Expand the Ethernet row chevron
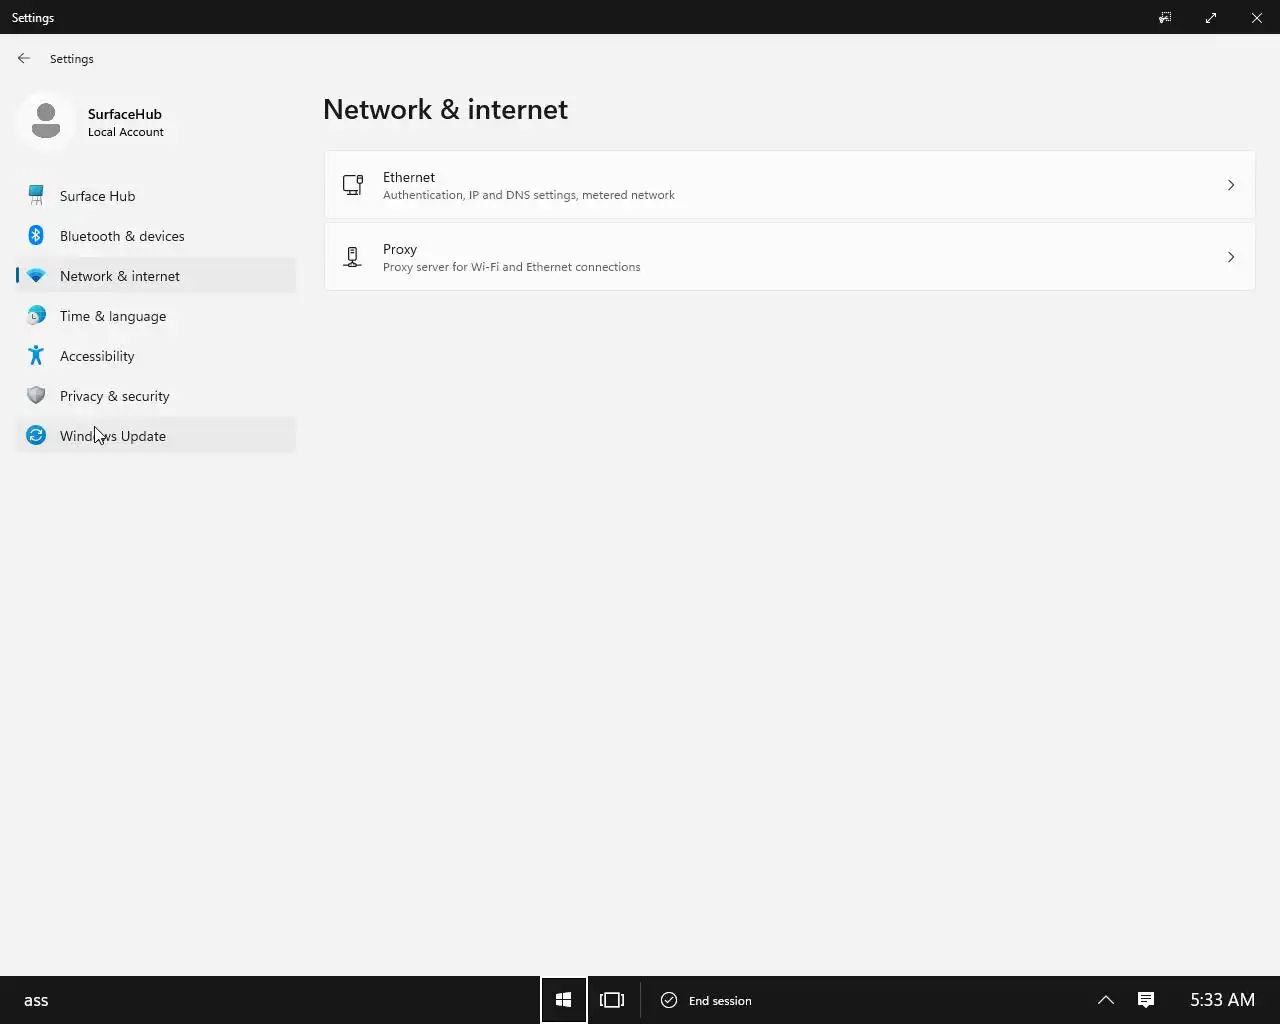The image size is (1280, 1024). pyautogui.click(x=1231, y=185)
